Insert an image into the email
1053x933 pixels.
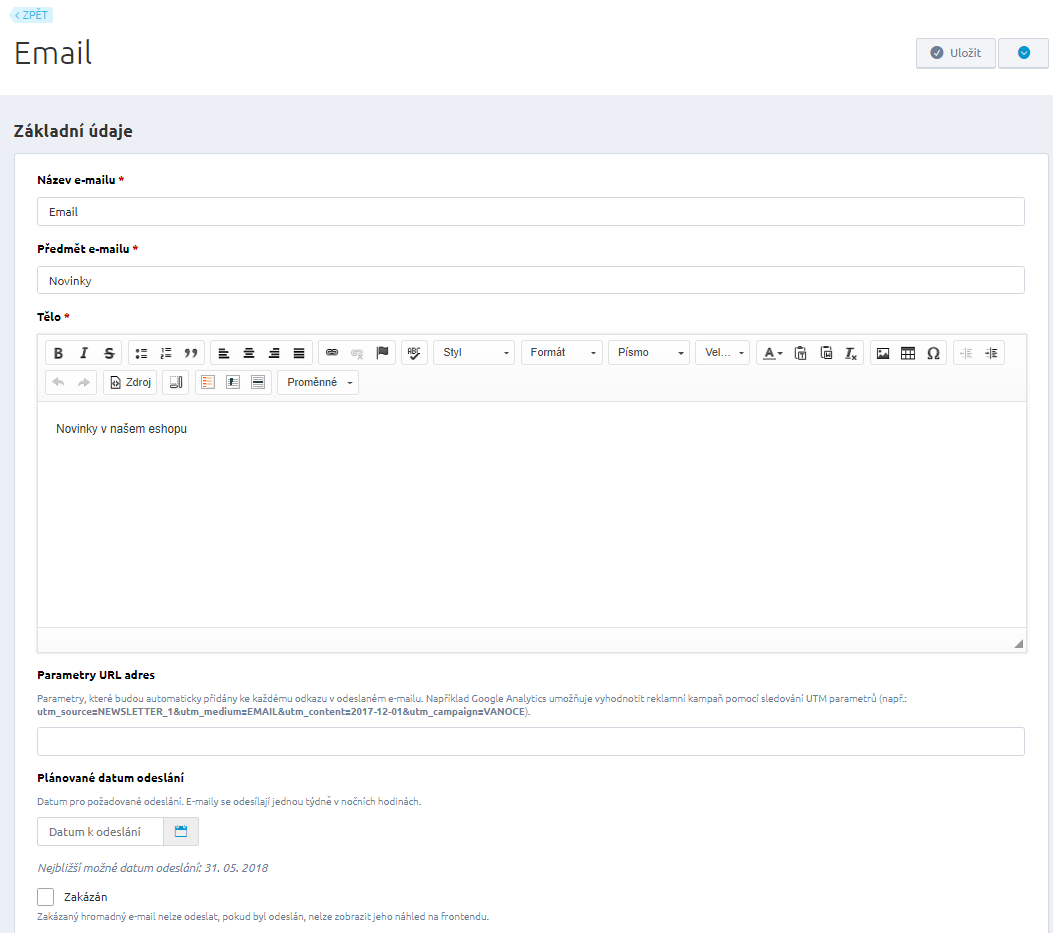pyautogui.click(x=883, y=353)
